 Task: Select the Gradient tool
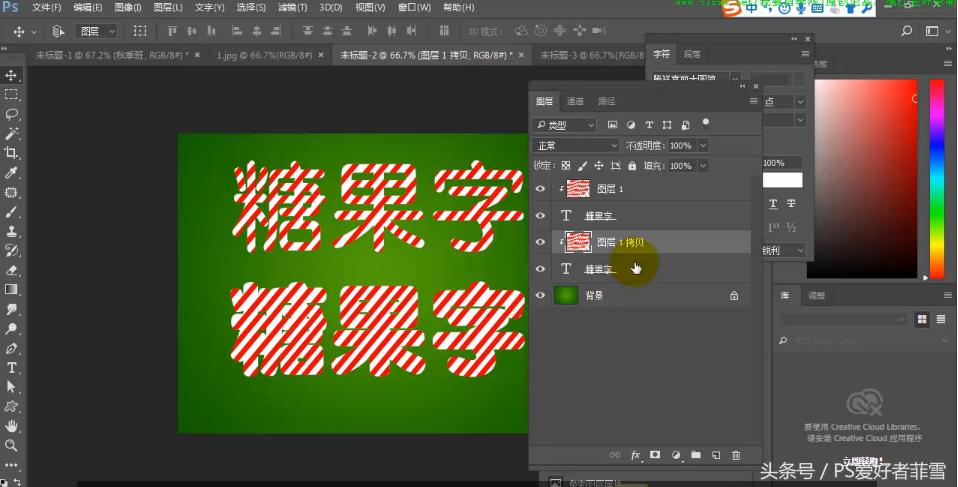[11, 290]
